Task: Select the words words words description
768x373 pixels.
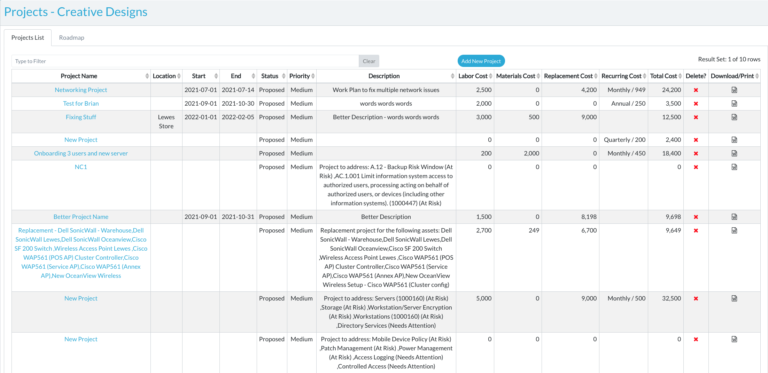Action: (386, 104)
